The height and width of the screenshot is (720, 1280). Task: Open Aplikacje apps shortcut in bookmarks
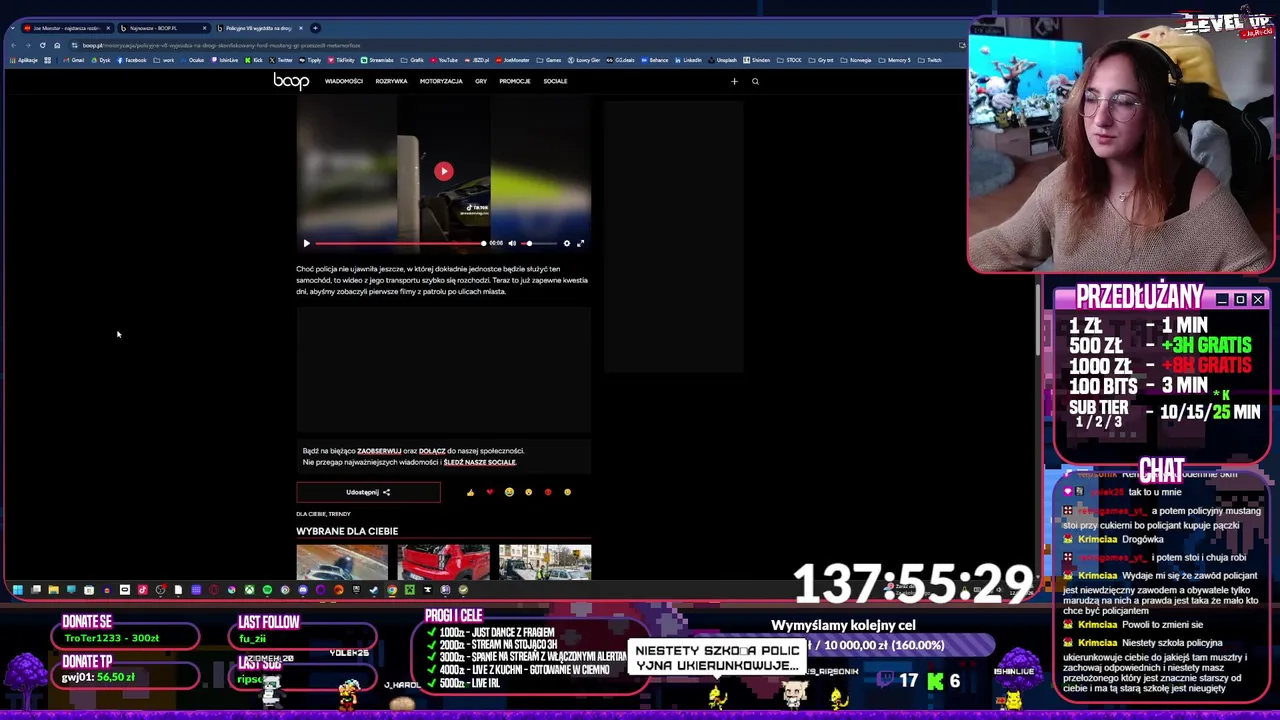(25, 60)
